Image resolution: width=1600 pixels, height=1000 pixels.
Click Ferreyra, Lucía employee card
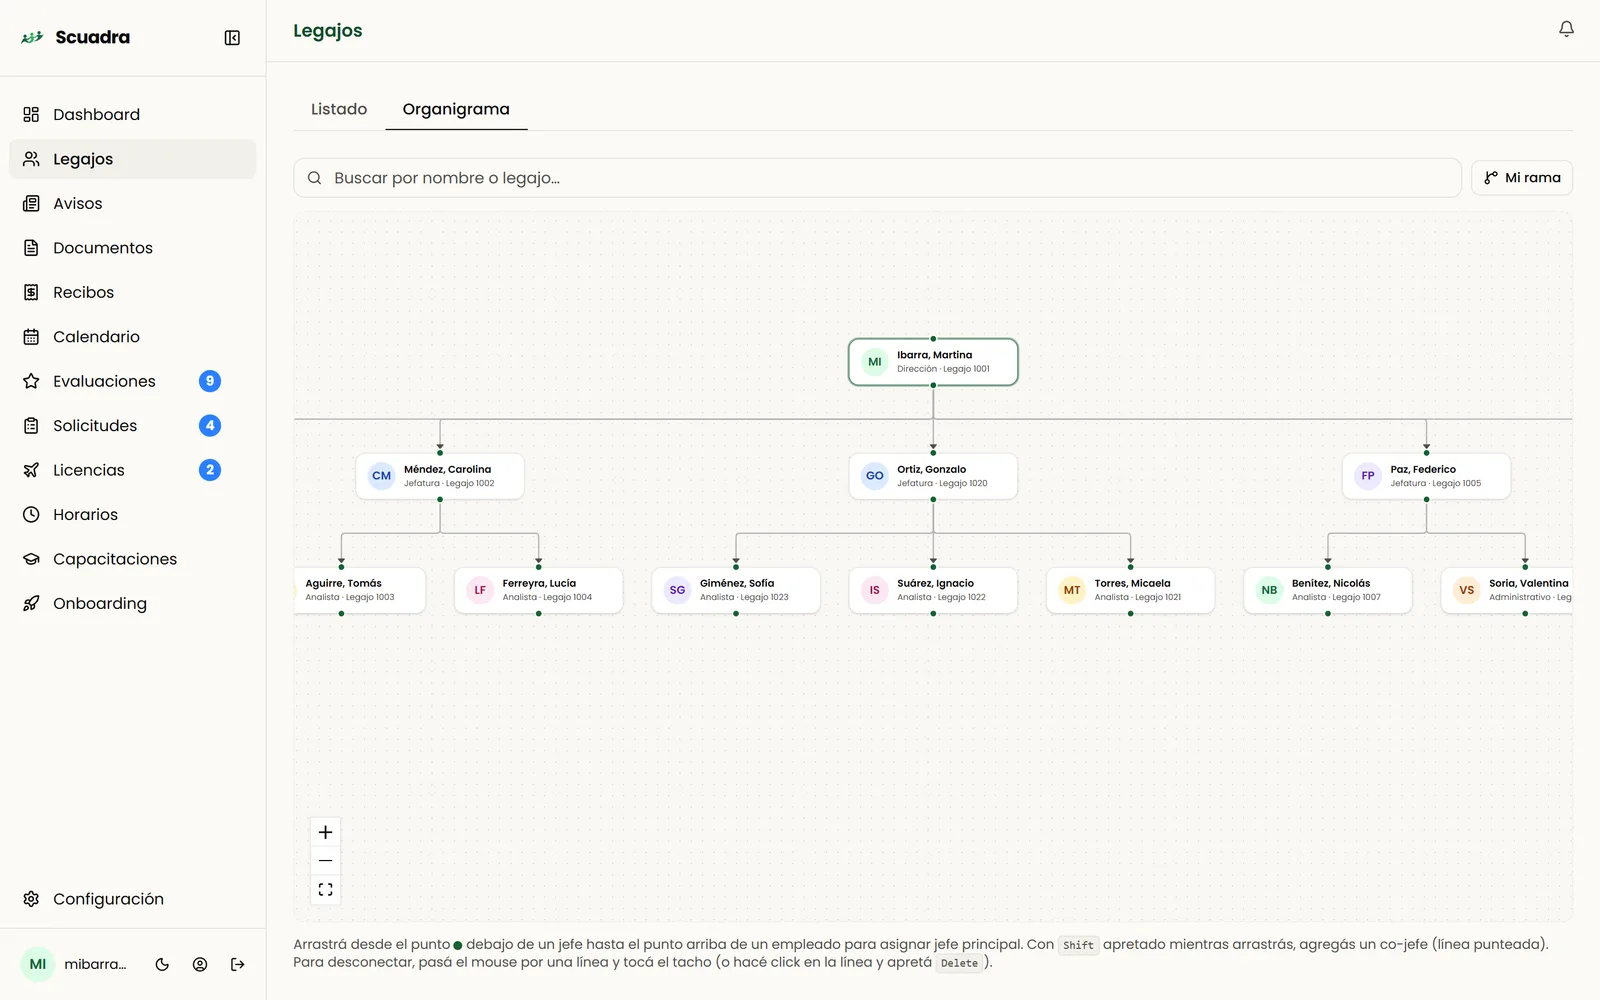coord(538,590)
